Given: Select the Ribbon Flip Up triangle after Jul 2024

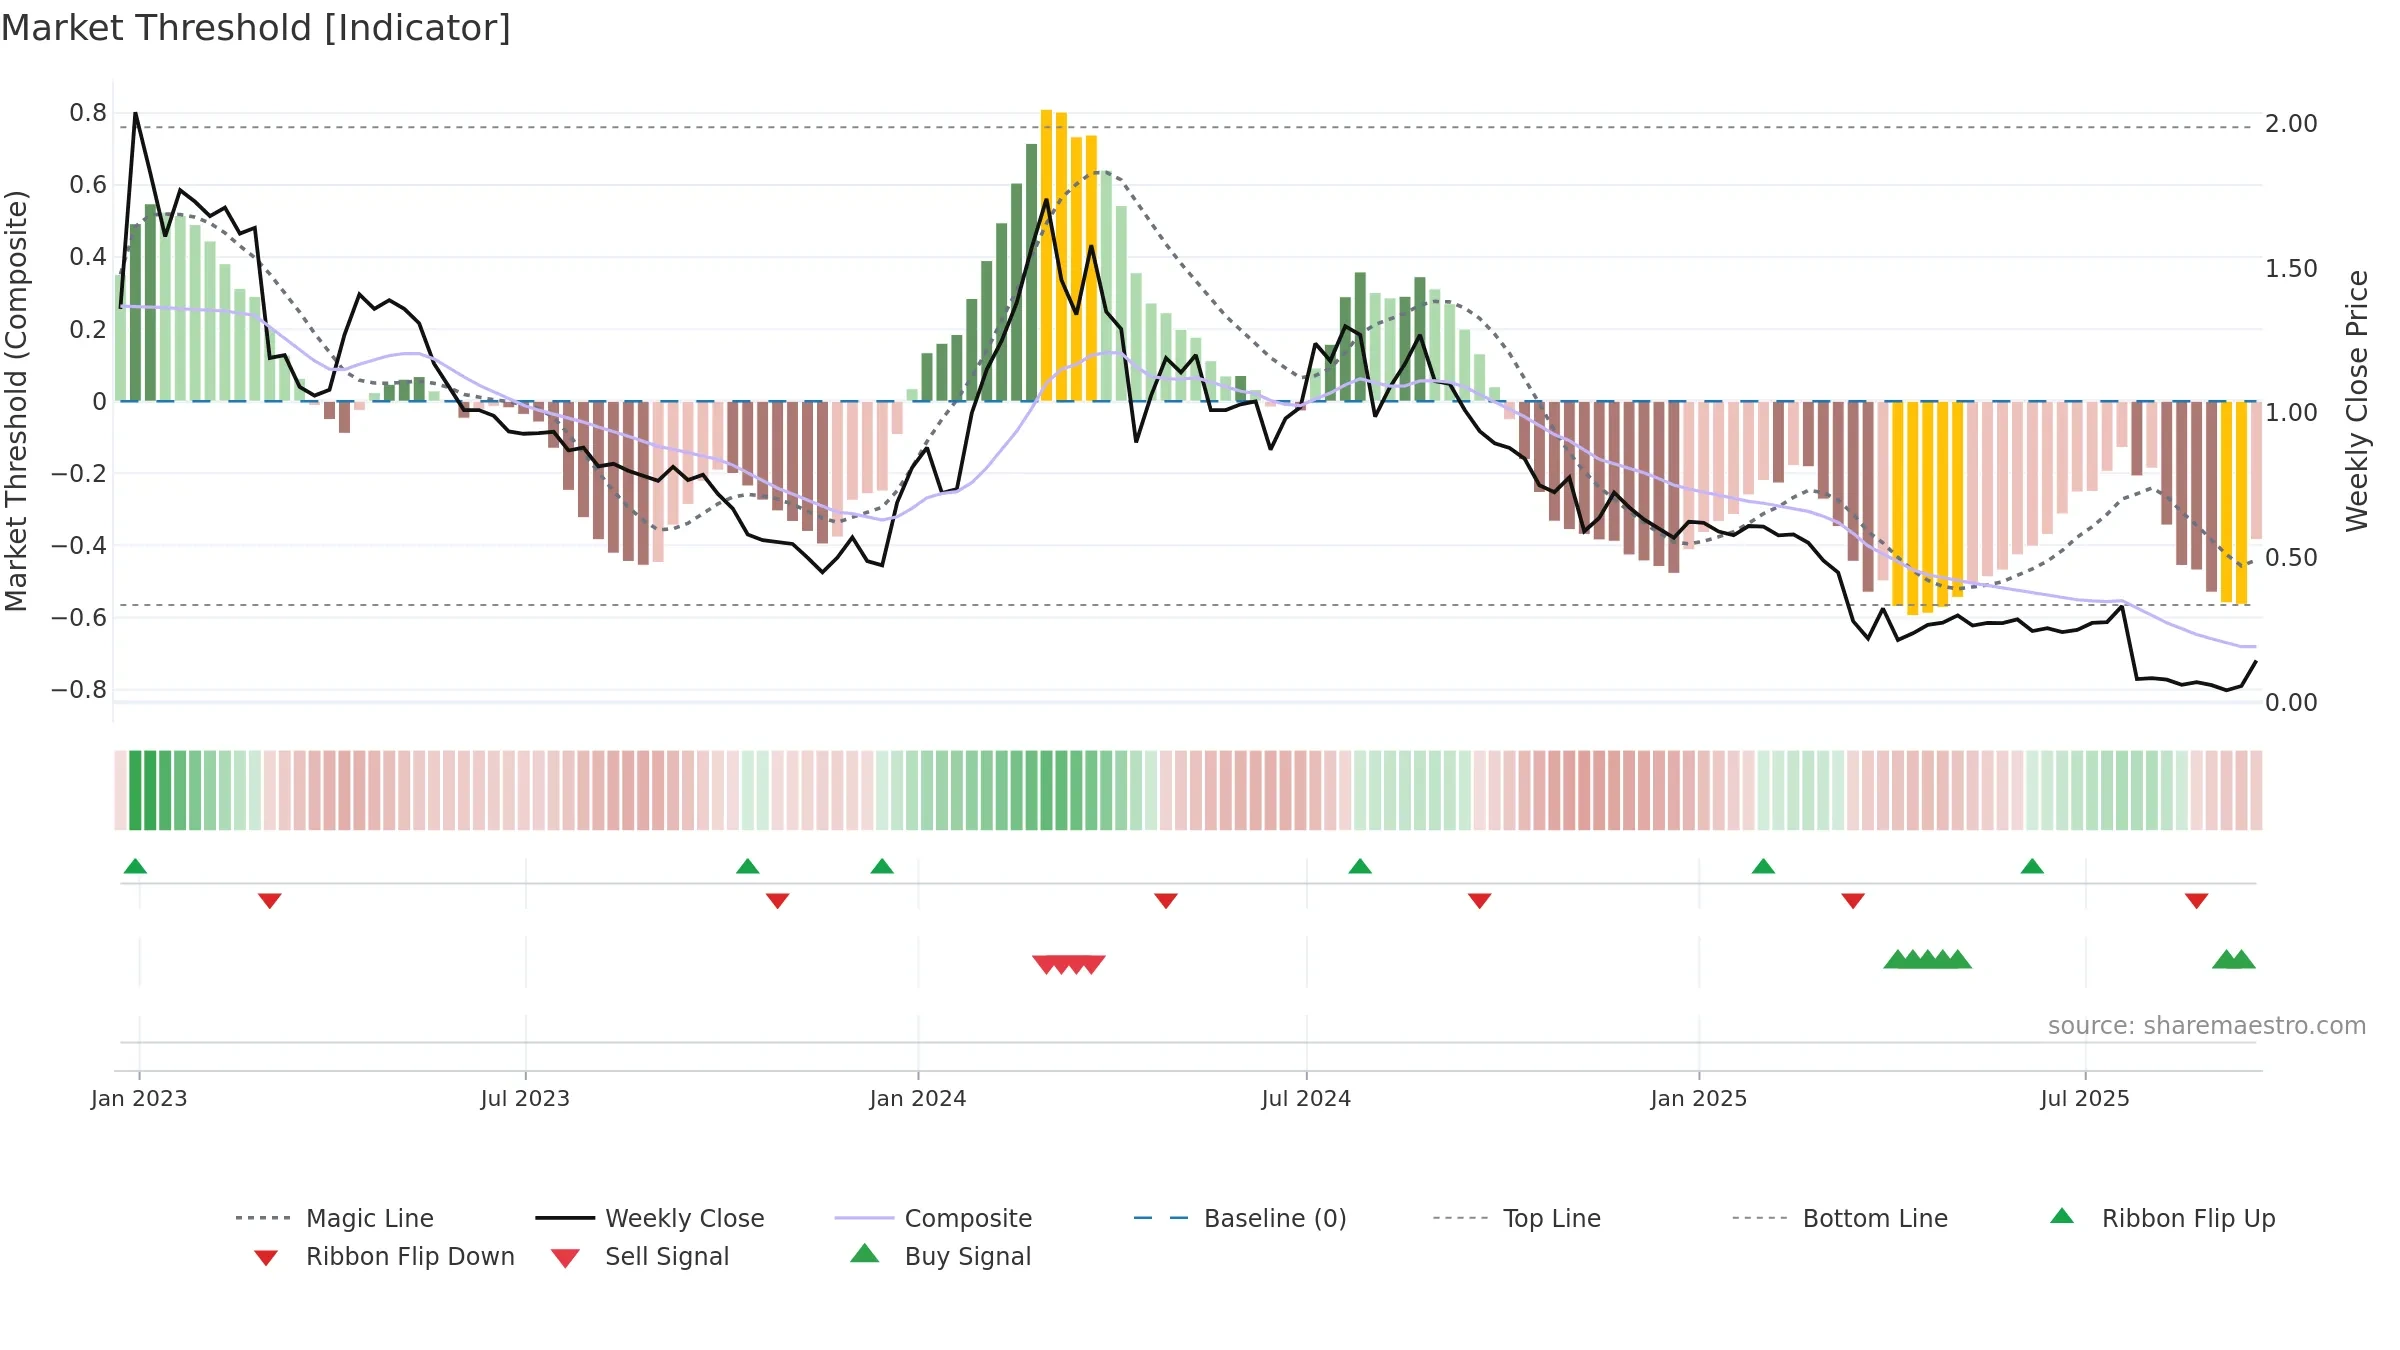Looking at the screenshot, I should pos(1360,866).
